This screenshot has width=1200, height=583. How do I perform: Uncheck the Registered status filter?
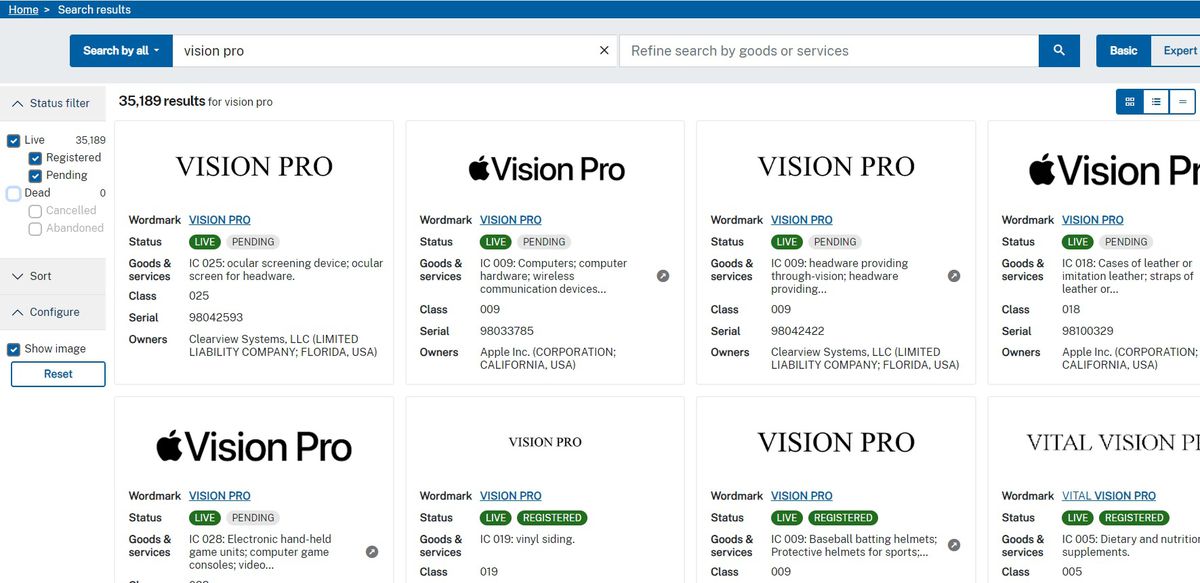point(36,158)
